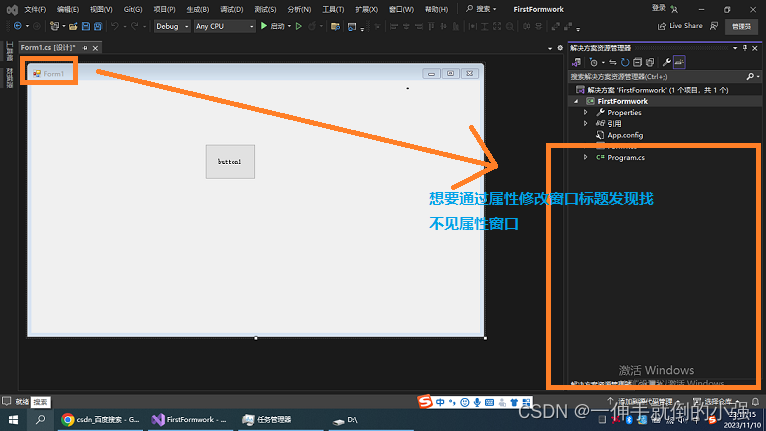The width and height of the screenshot is (766, 431).
Task: Click the collapse all icon
Action: [x=637, y=62]
